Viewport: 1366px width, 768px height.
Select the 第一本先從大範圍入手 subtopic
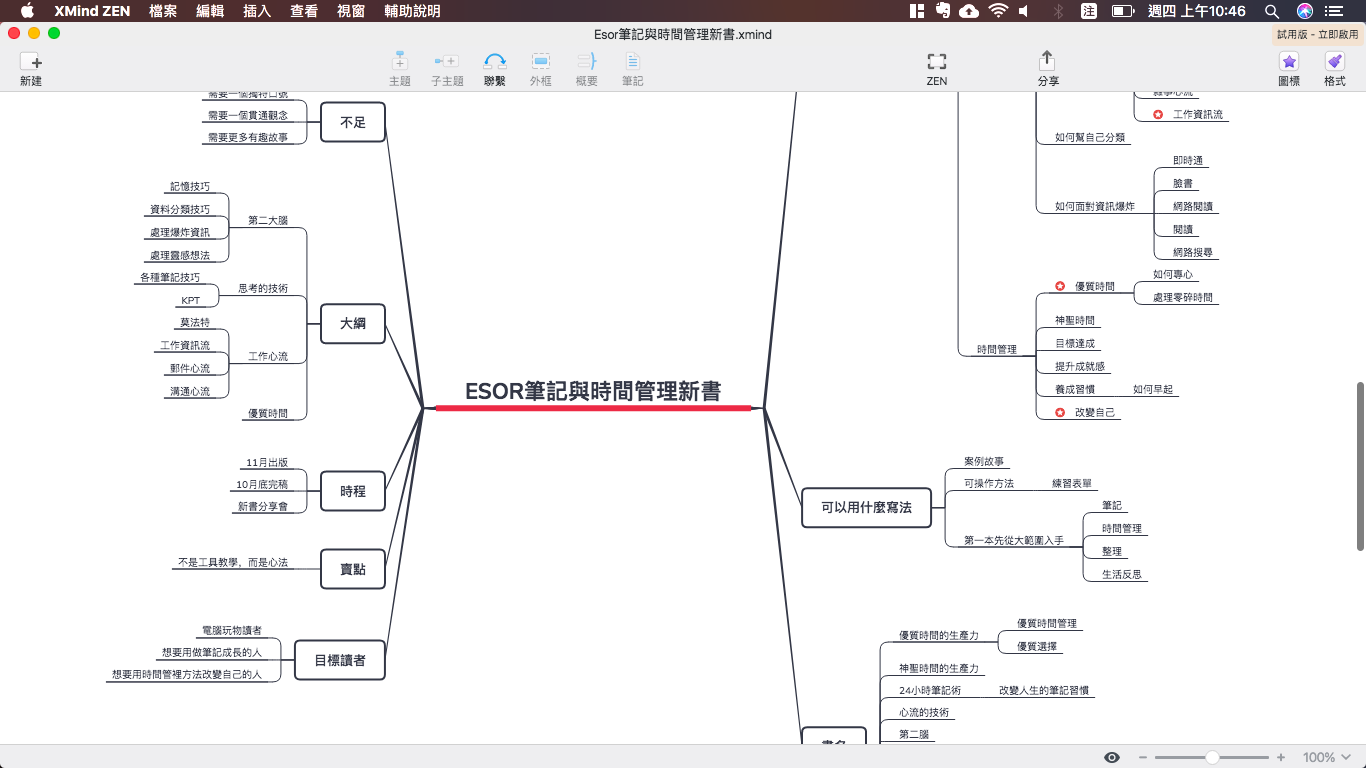coord(1014,540)
